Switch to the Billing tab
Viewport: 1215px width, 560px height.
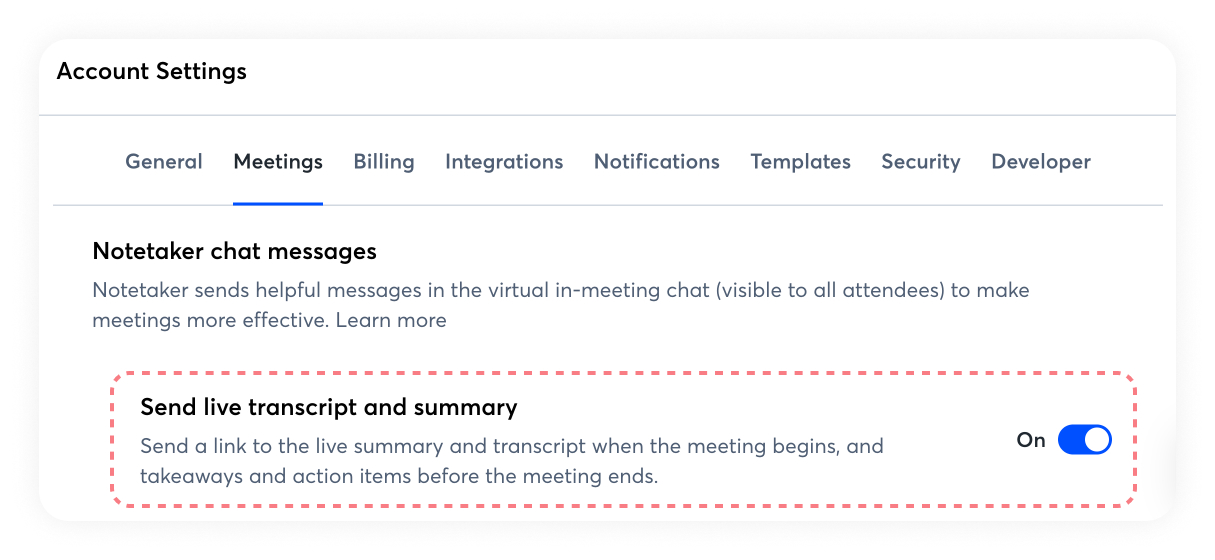pos(384,162)
